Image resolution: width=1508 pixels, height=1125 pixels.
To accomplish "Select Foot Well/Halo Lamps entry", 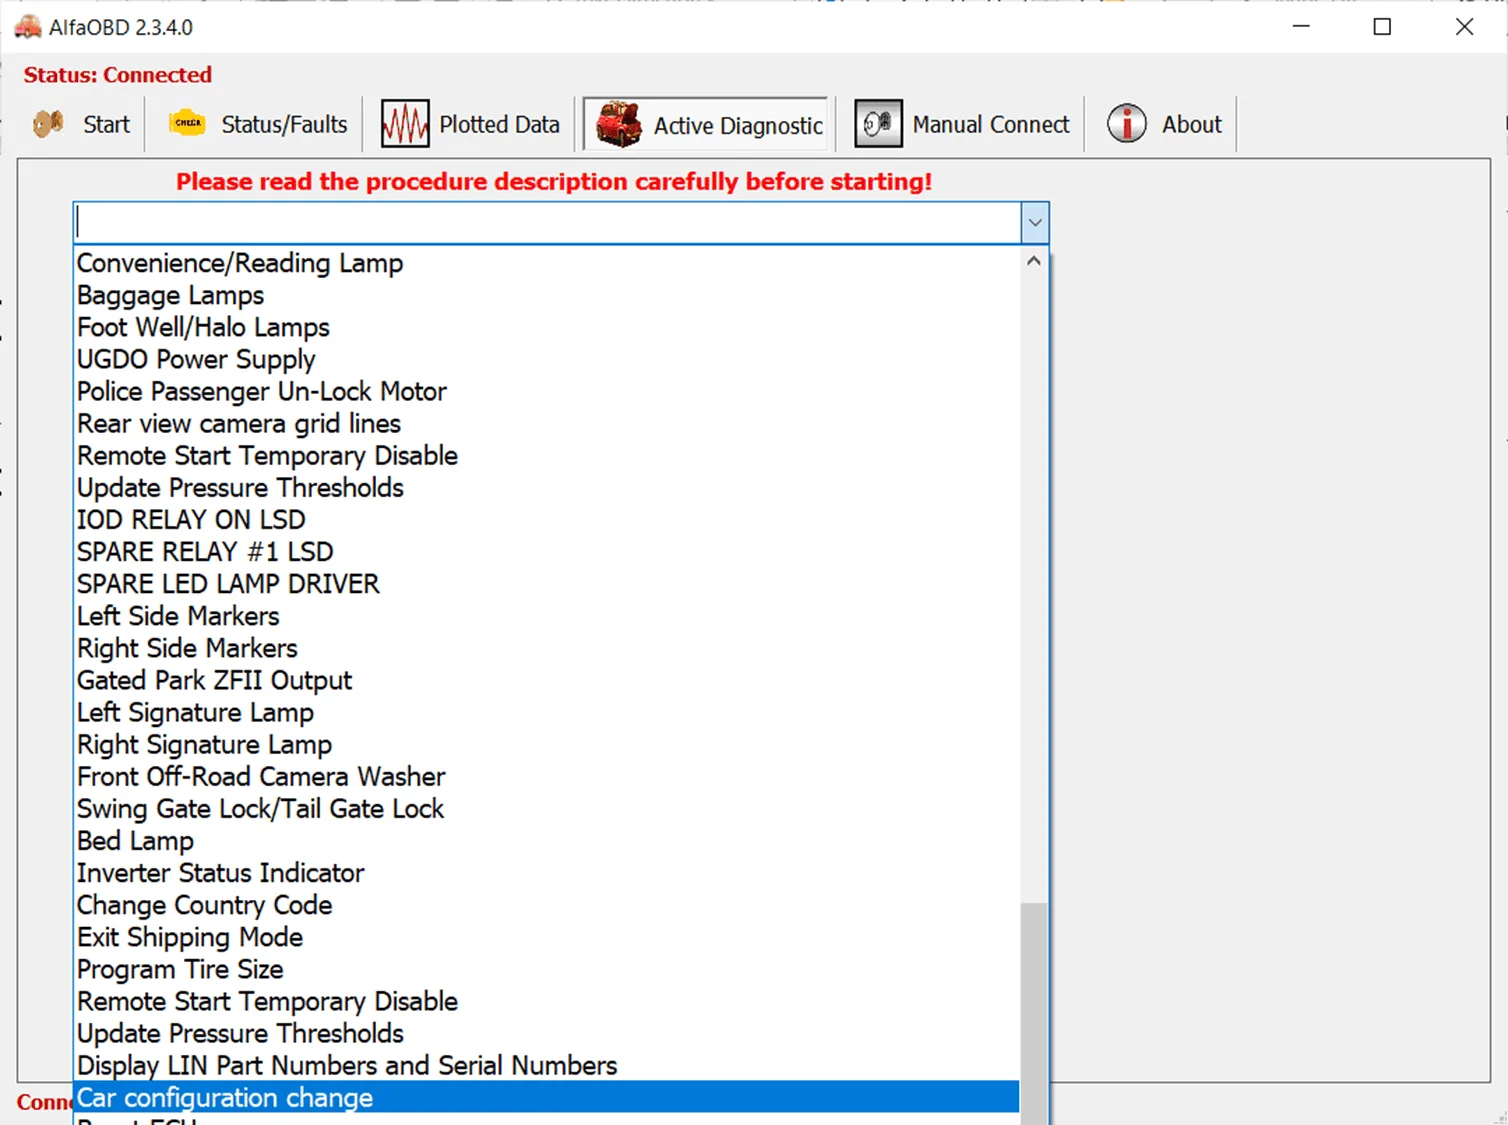I will click(x=546, y=327).
